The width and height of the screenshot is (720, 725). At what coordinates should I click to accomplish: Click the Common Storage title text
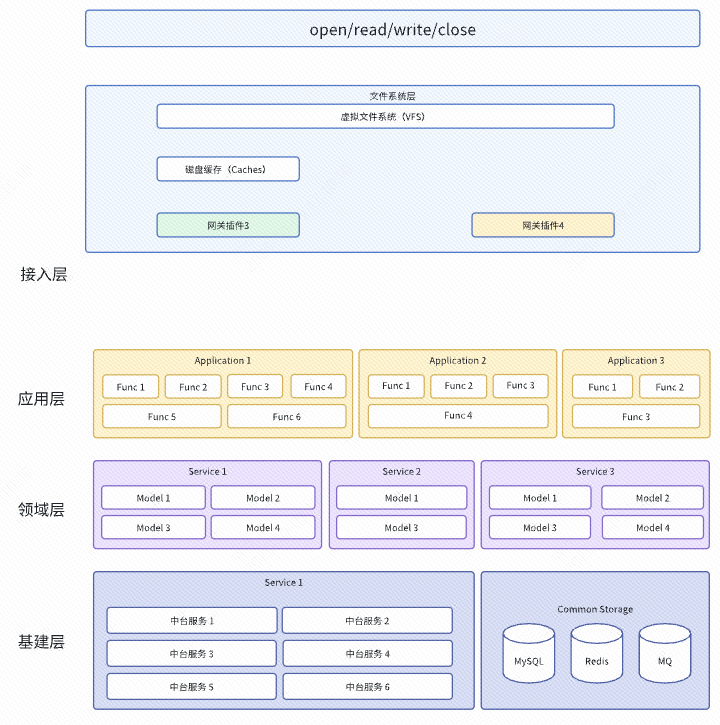coord(595,609)
